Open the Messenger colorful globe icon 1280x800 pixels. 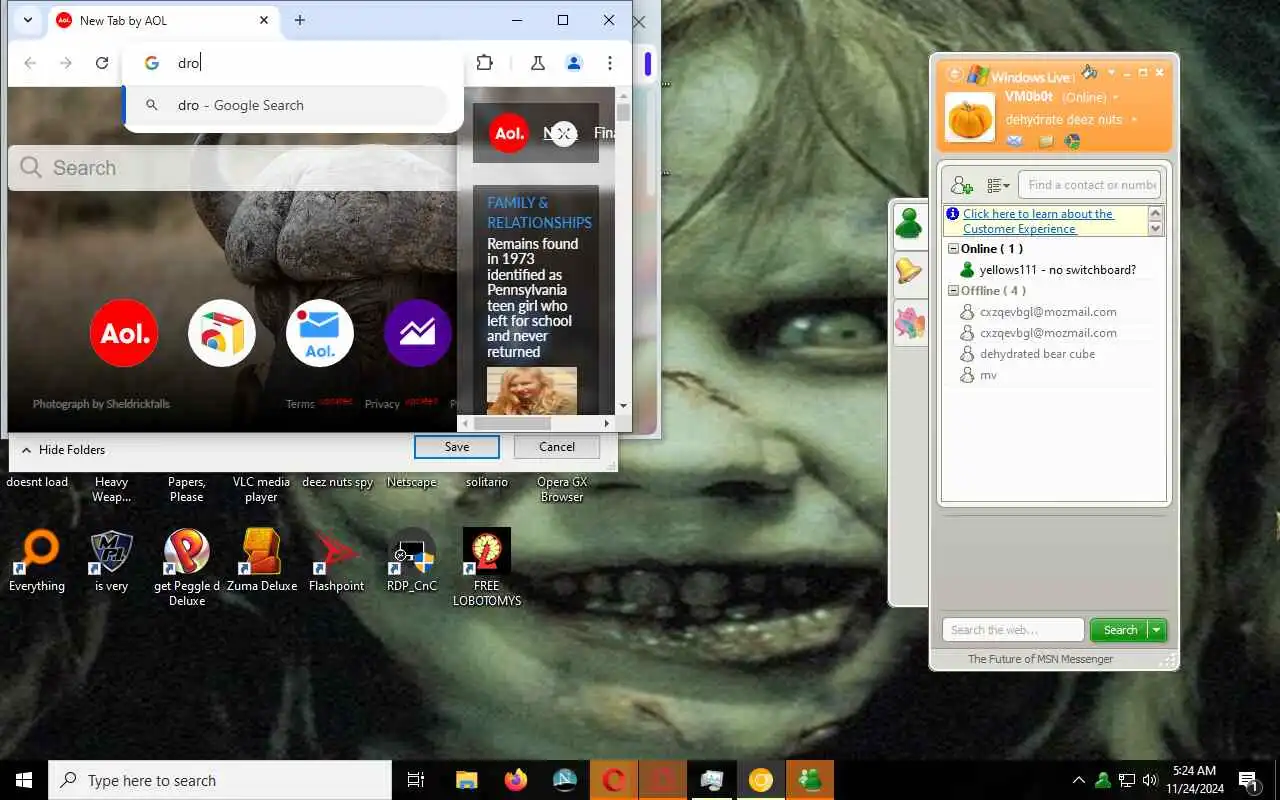click(x=1072, y=142)
